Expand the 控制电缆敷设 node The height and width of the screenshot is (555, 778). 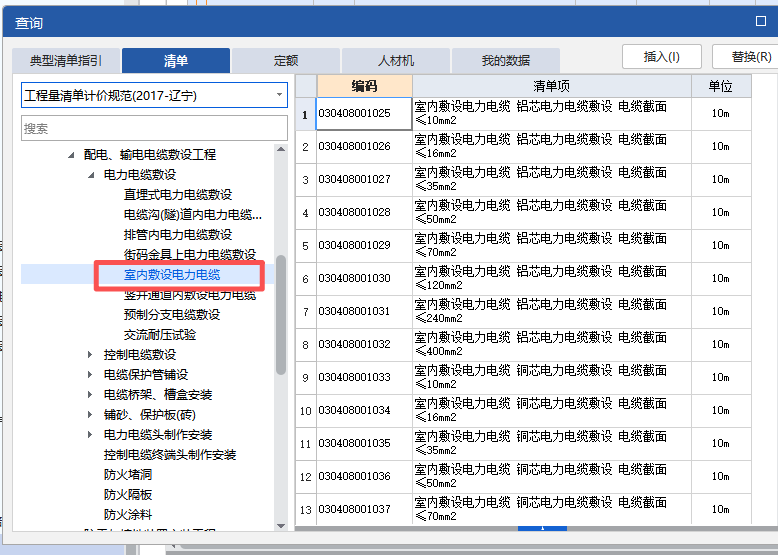(x=90, y=355)
